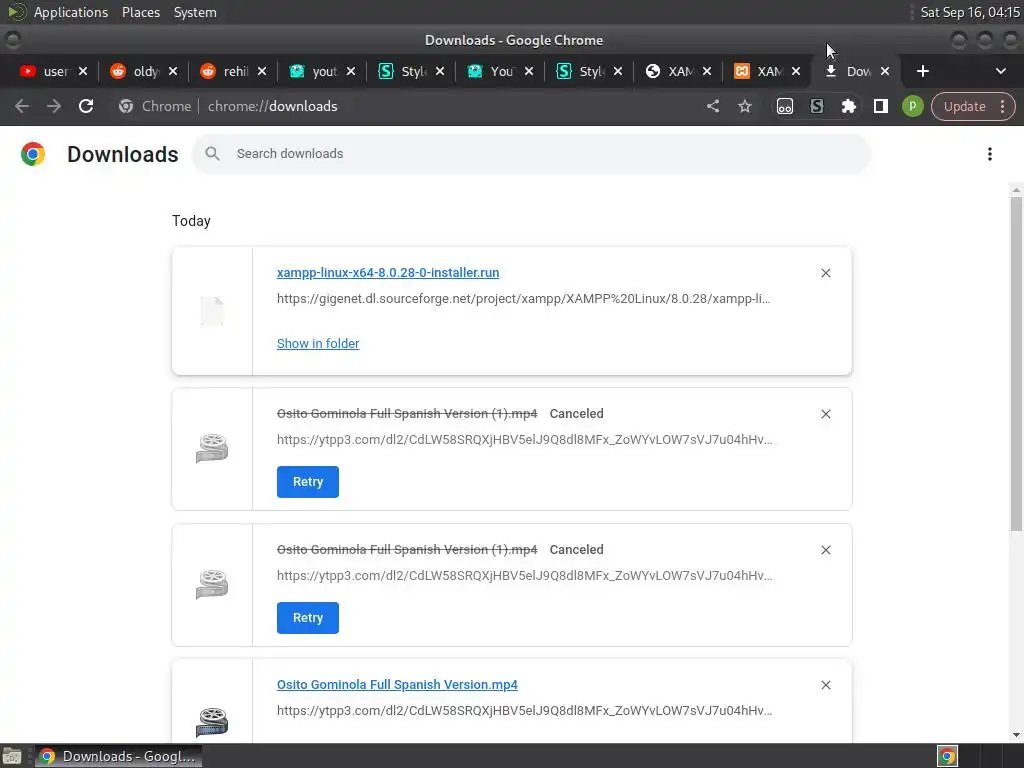The width and height of the screenshot is (1024, 768).
Task: Click show desktop icon in bottom panel
Action: tap(12, 756)
